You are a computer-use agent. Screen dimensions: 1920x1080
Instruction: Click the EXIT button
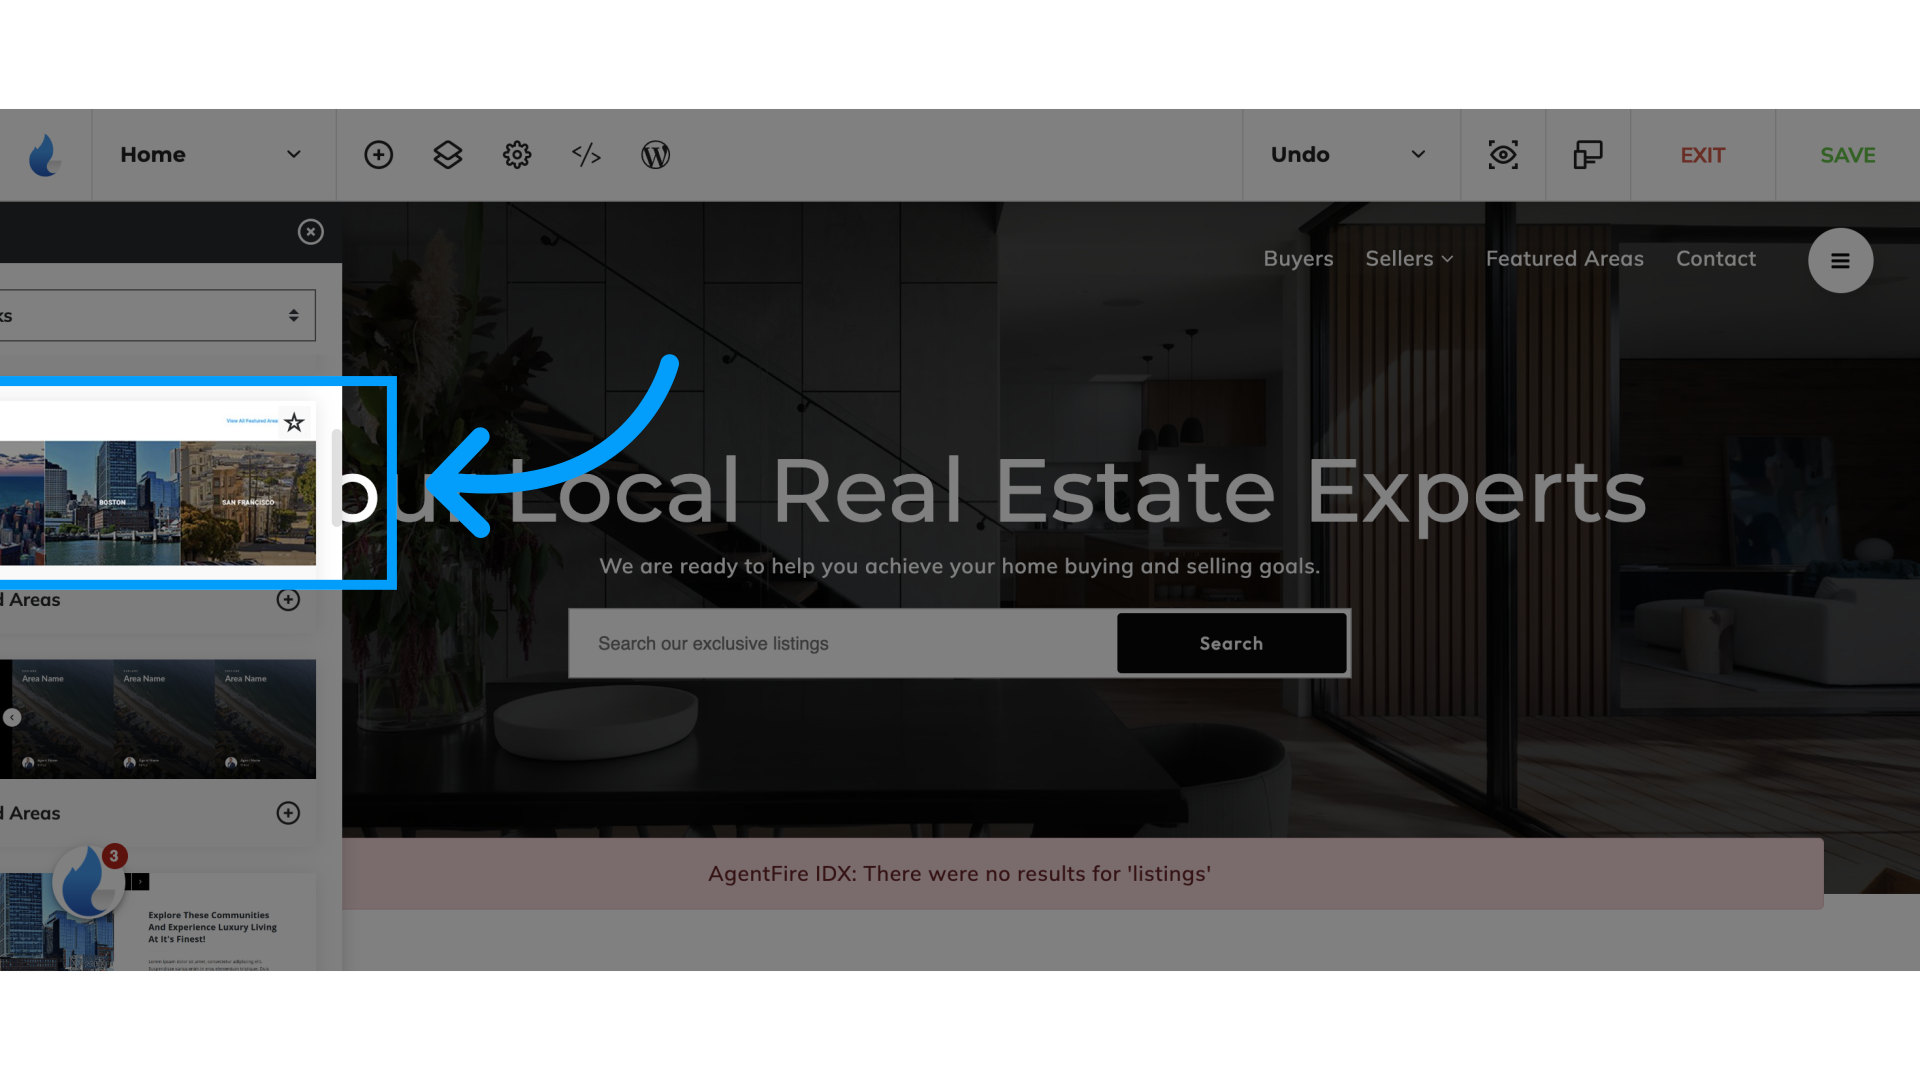pos(1702,156)
